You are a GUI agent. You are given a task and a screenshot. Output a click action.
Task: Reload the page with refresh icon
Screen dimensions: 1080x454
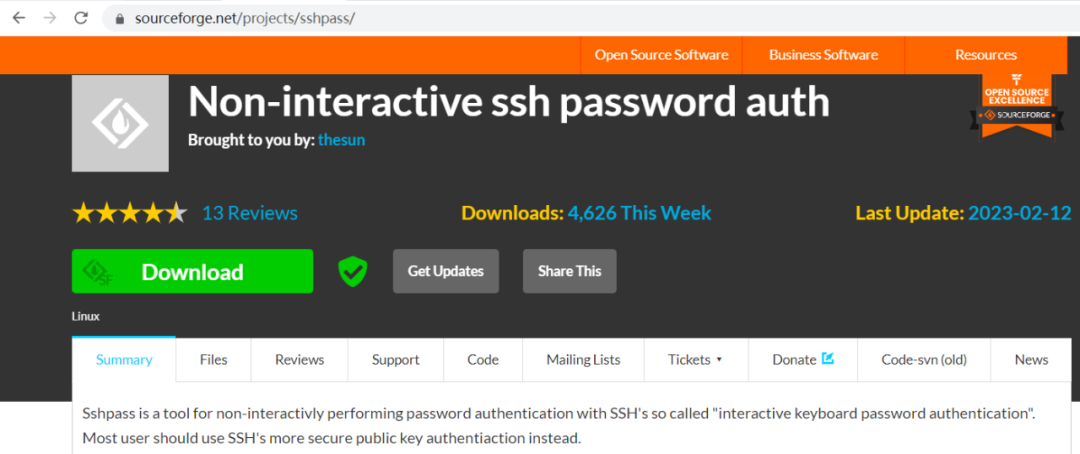click(x=82, y=18)
